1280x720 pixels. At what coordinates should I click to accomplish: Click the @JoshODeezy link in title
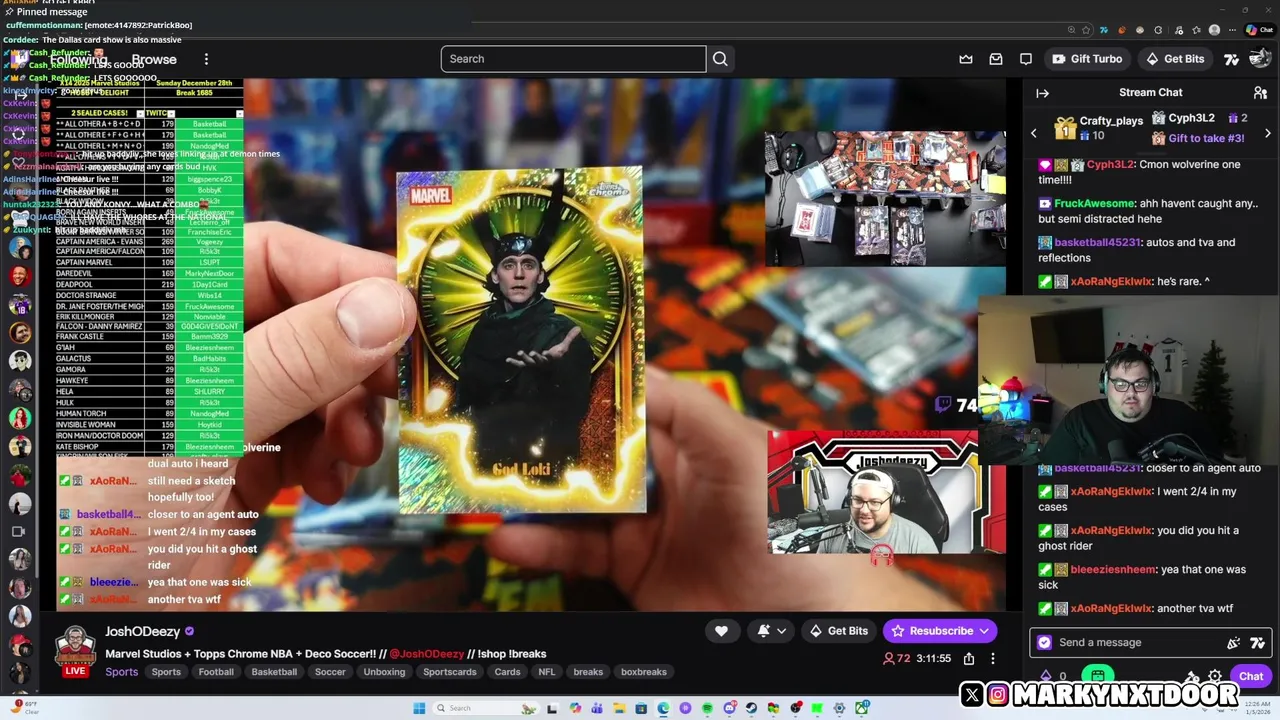click(427, 654)
